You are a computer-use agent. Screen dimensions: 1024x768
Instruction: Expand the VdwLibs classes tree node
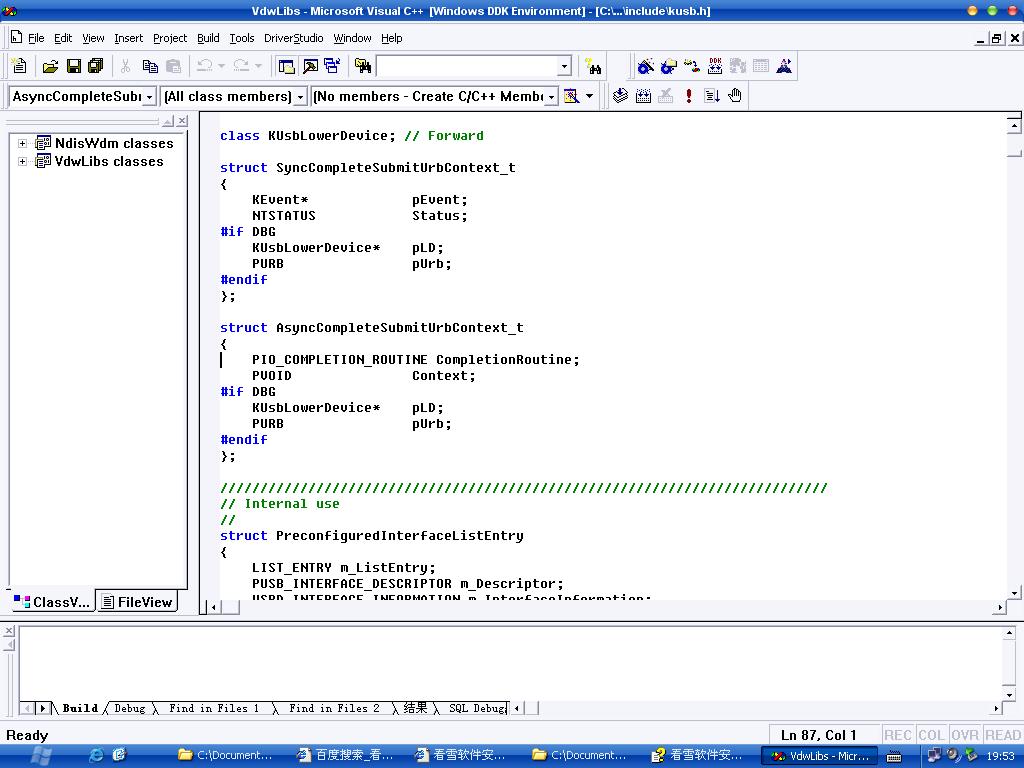[22, 161]
